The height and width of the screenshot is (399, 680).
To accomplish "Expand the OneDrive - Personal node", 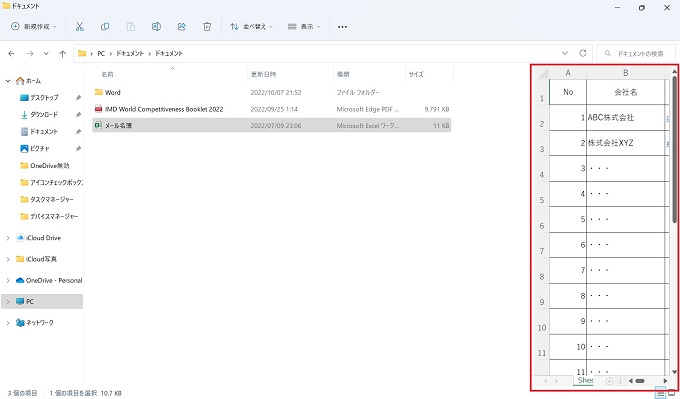I will (8, 280).
